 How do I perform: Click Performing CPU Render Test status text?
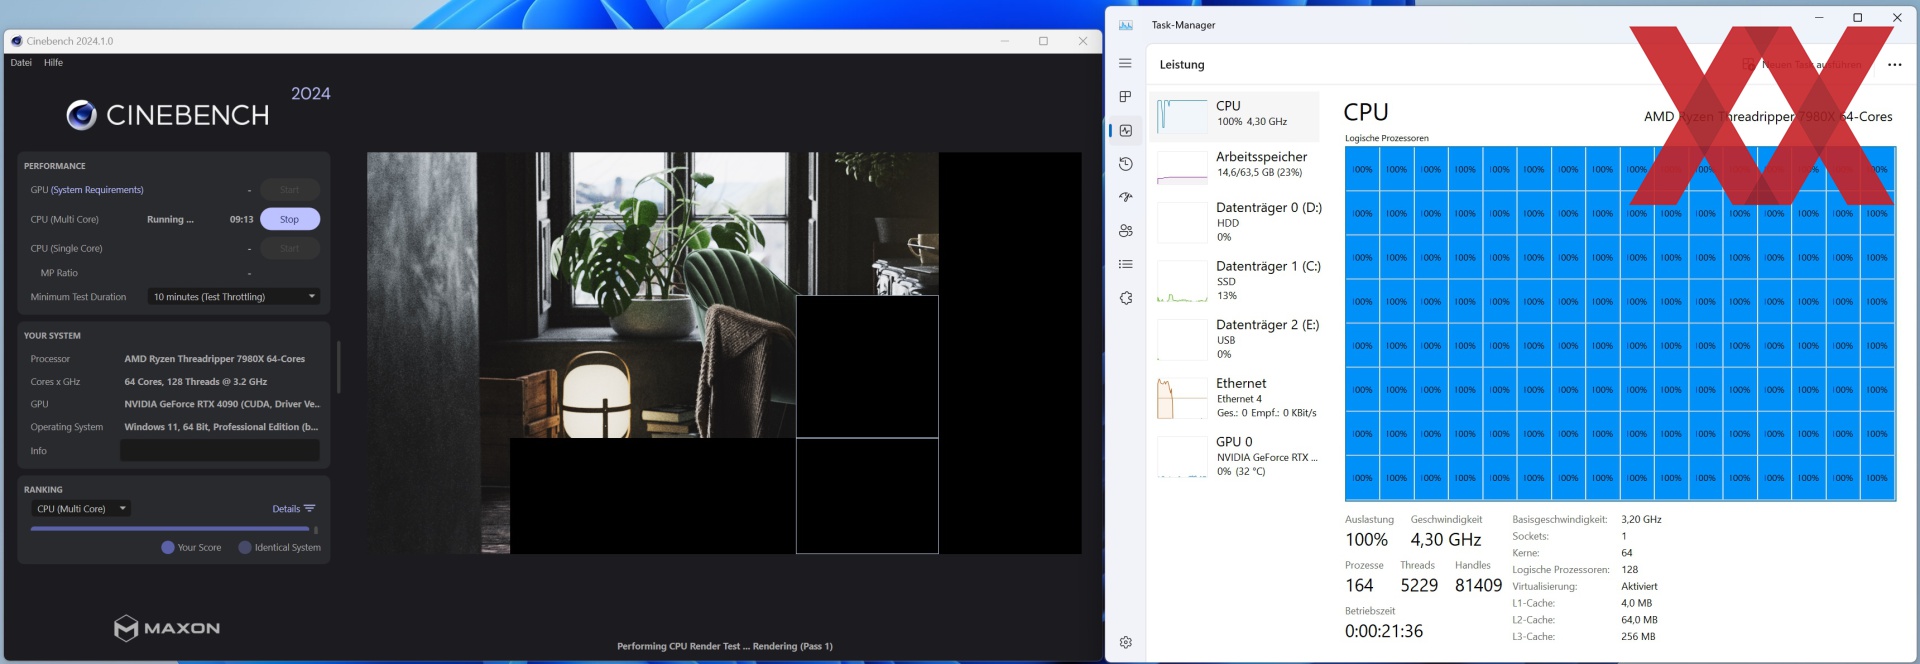[x=724, y=646]
